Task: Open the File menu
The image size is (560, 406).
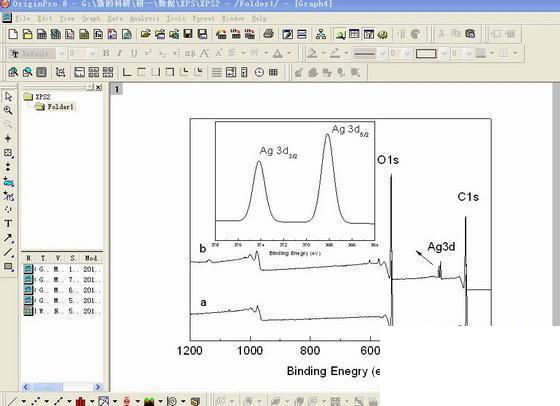Action: pos(22,18)
